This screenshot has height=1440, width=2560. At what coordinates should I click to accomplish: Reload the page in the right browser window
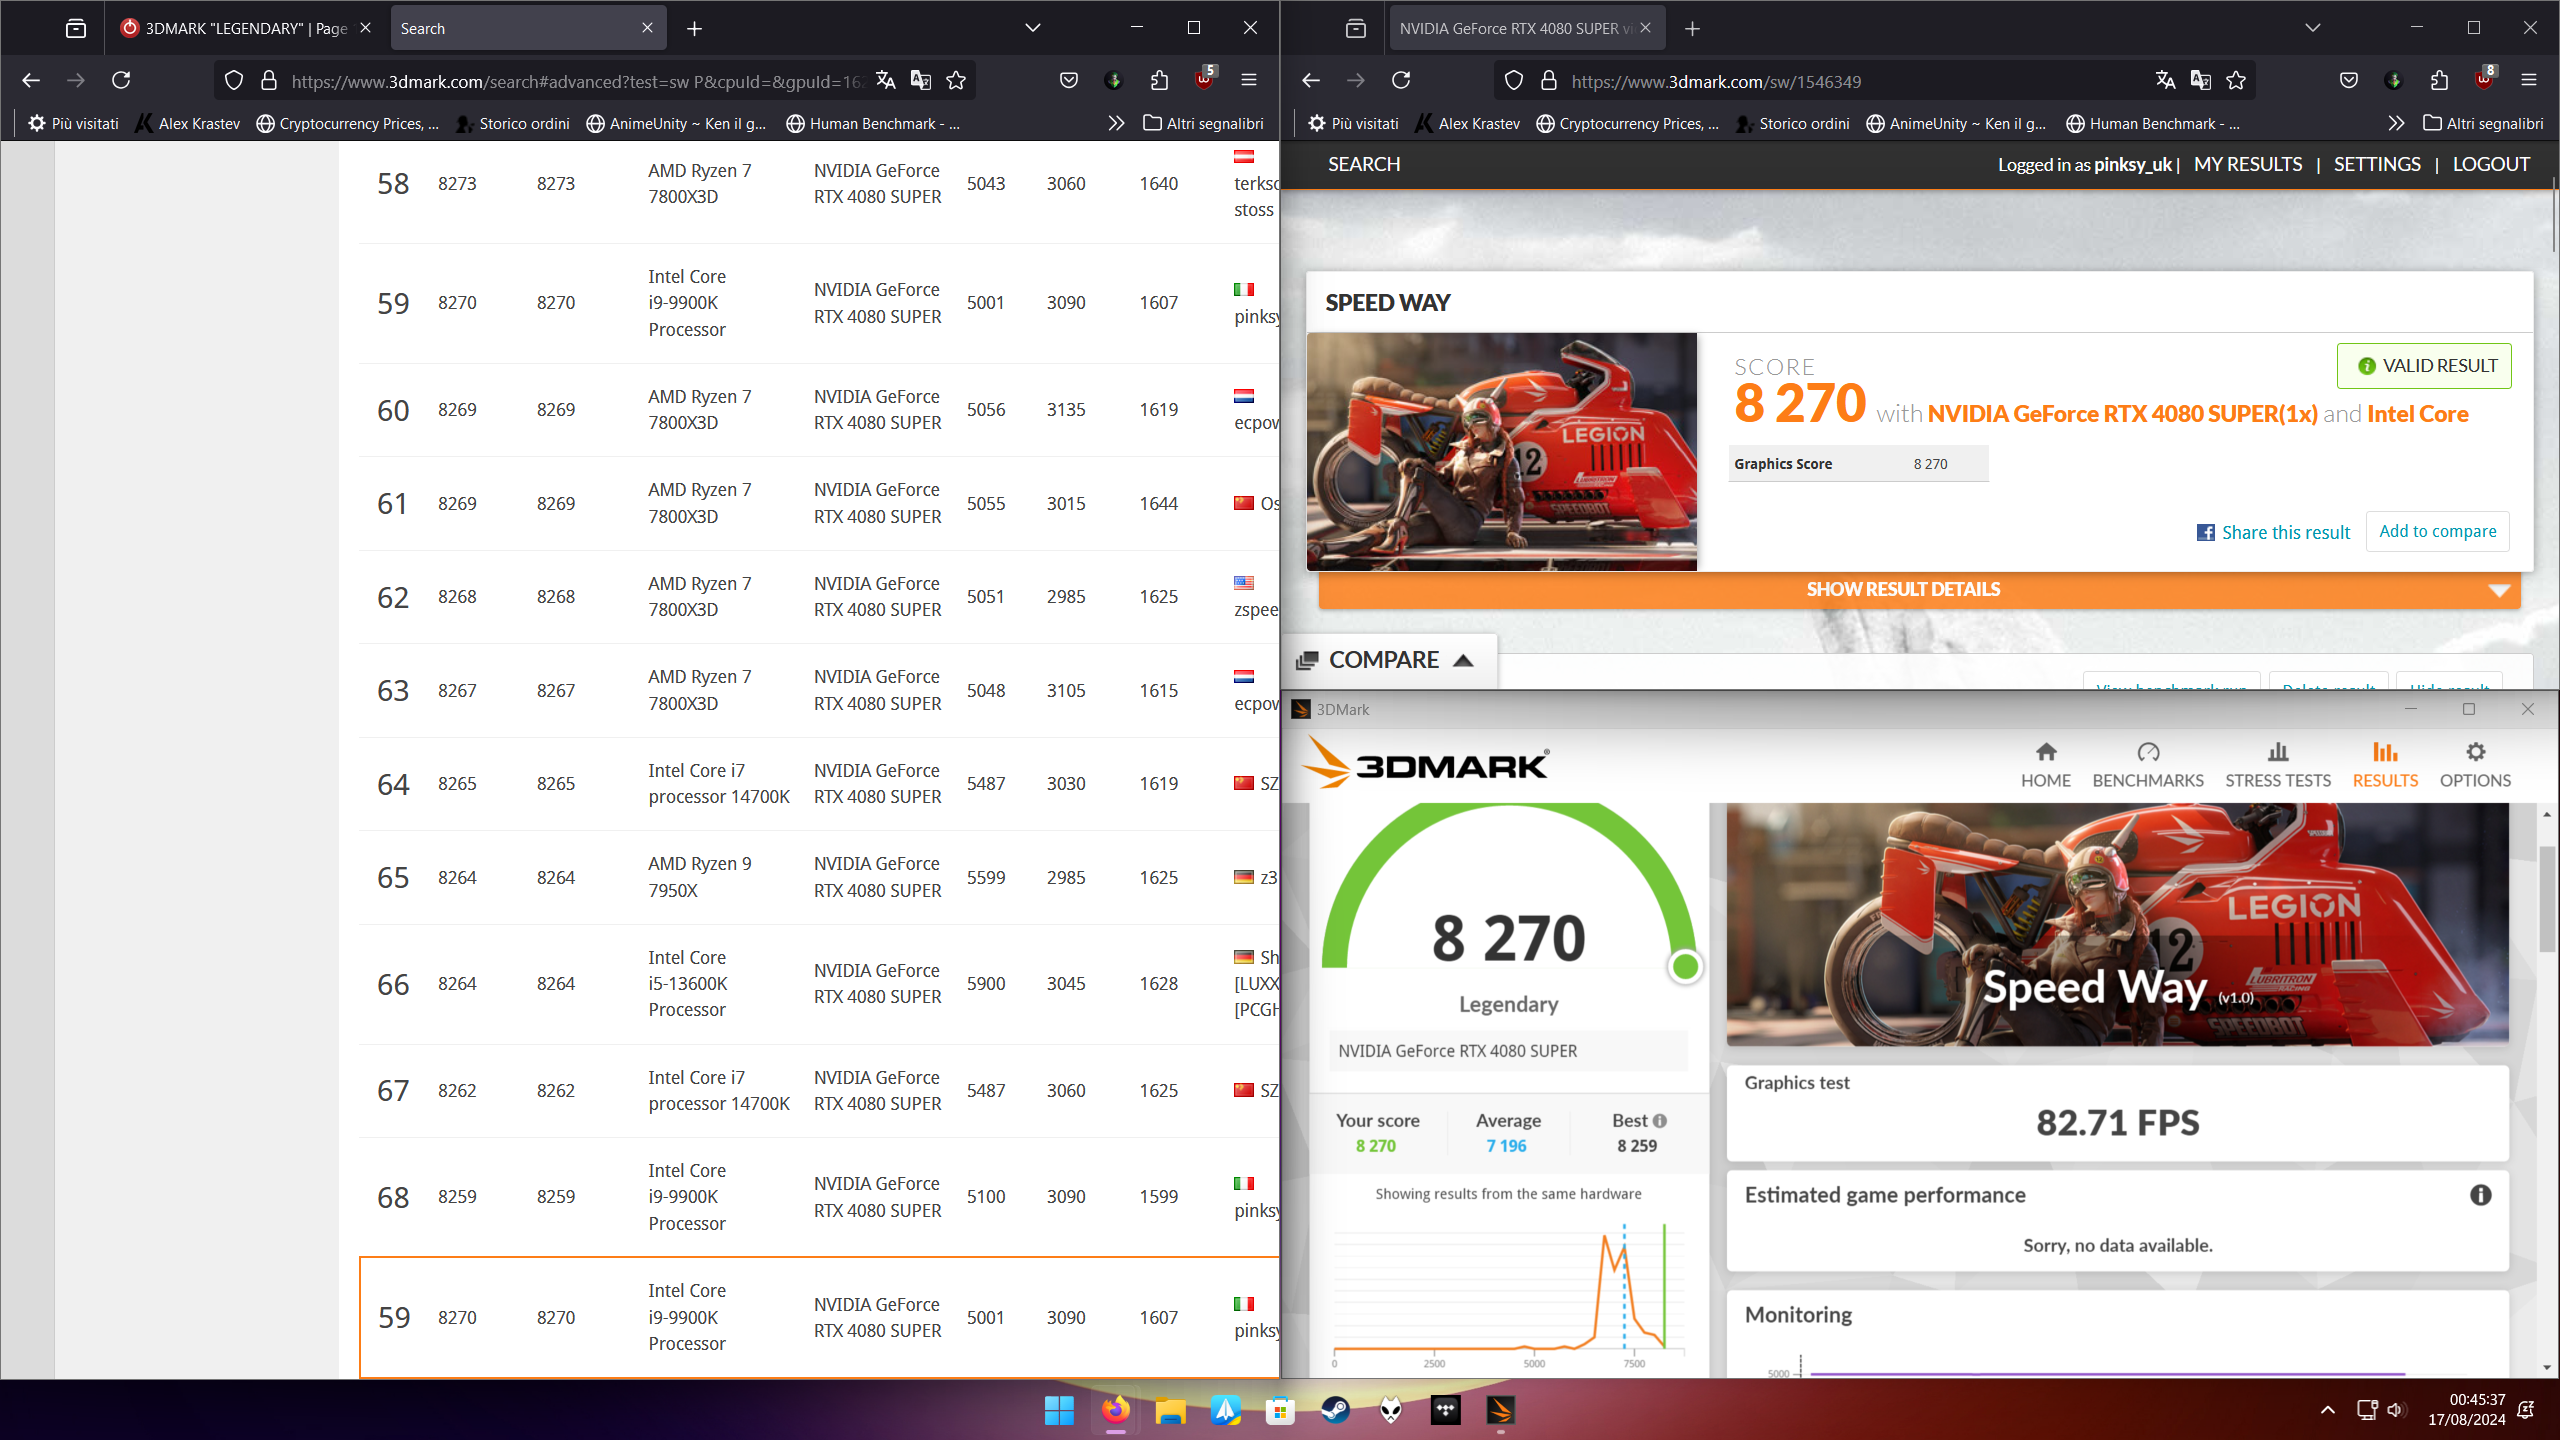1401,80
